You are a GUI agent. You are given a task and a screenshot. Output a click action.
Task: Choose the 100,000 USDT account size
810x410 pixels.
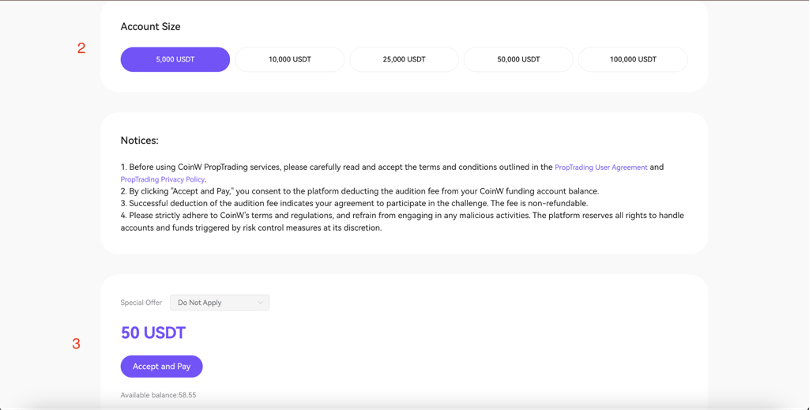(633, 59)
